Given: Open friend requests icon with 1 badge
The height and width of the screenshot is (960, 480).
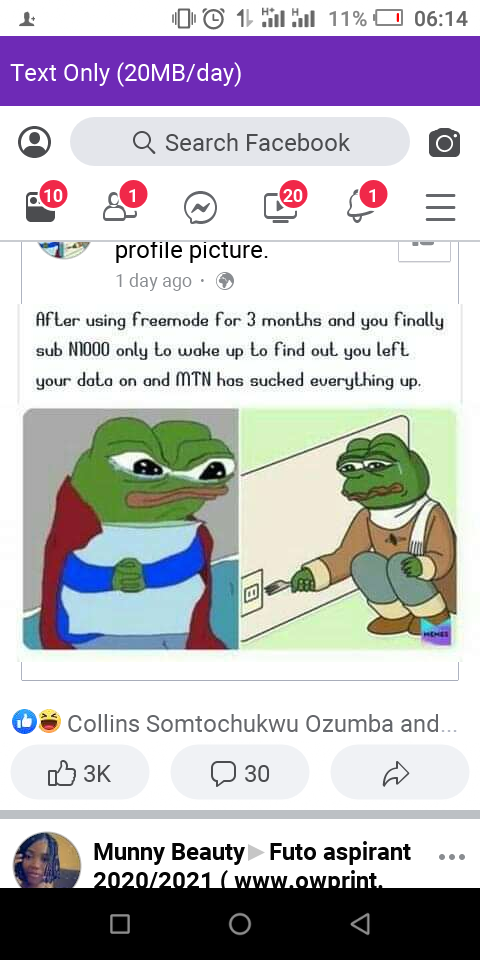Looking at the screenshot, I should pos(121,206).
